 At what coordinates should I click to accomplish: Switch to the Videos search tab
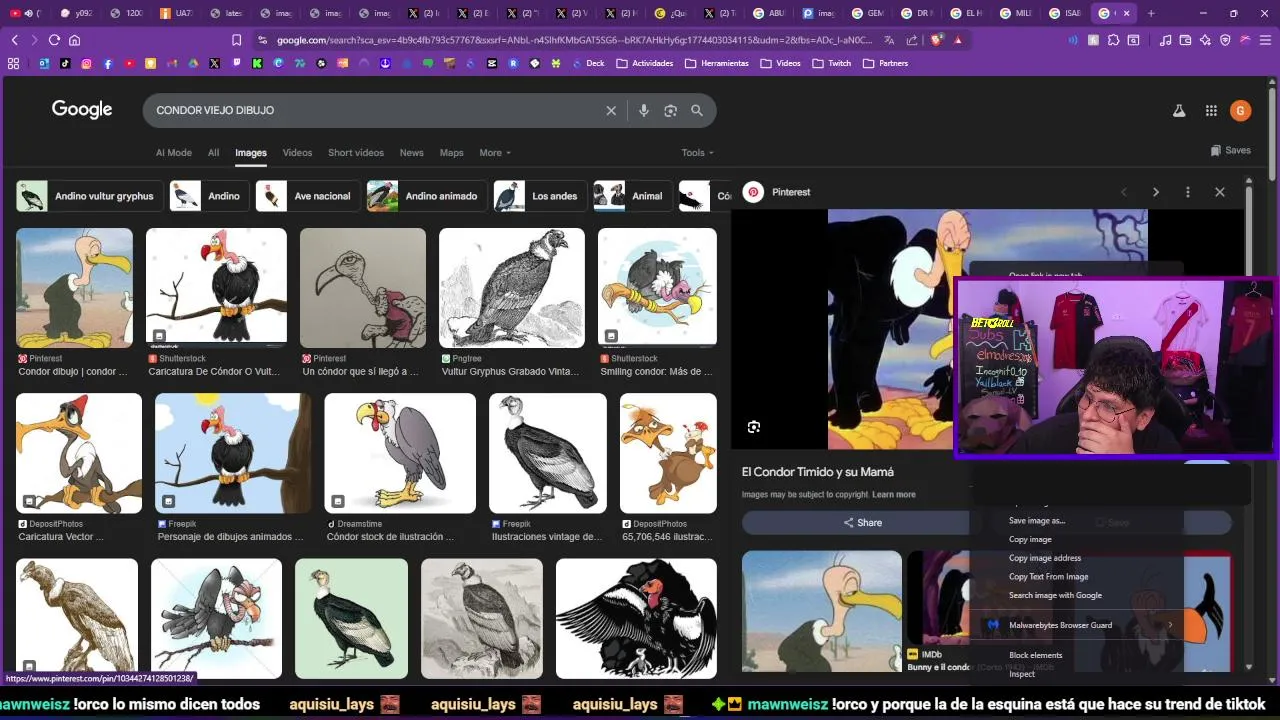coord(297,153)
